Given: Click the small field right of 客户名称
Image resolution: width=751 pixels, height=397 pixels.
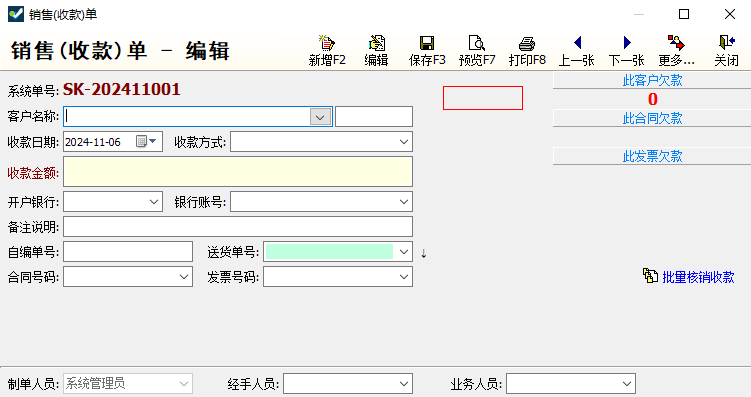Looking at the screenshot, I should click(374, 116).
